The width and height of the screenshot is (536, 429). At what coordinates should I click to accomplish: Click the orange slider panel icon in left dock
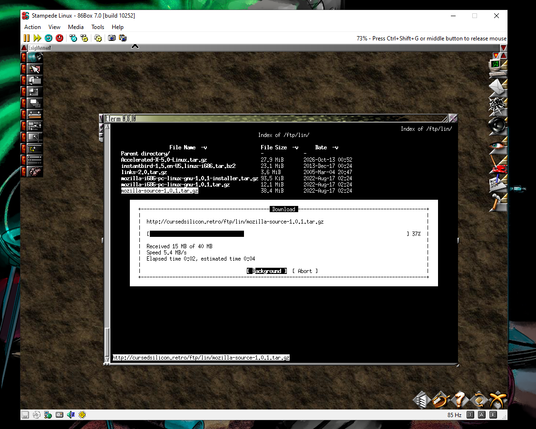pos(35,114)
